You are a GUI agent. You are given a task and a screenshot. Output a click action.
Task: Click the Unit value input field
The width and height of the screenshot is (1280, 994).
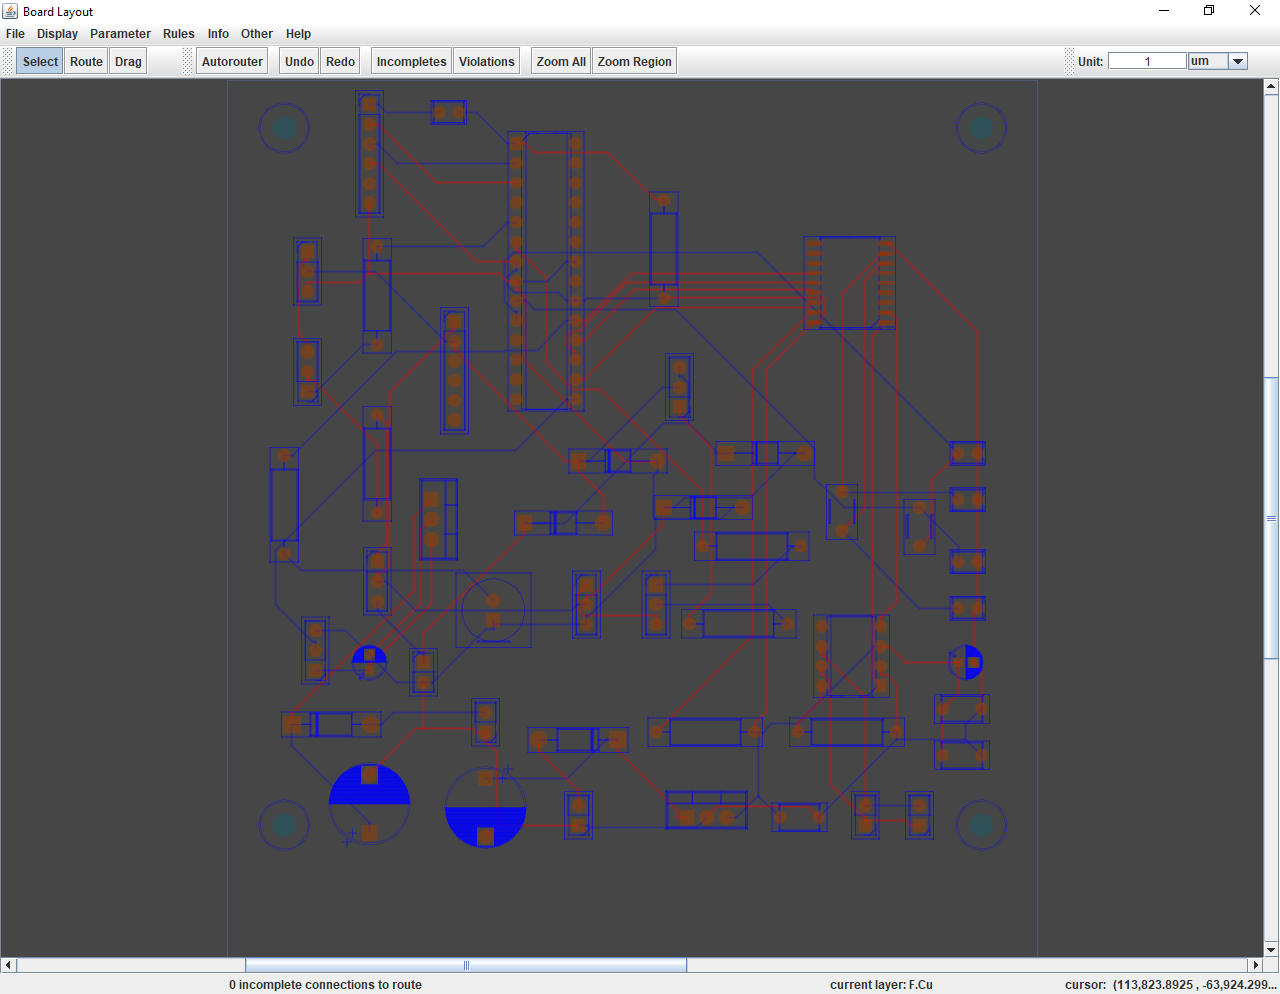(1147, 61)
